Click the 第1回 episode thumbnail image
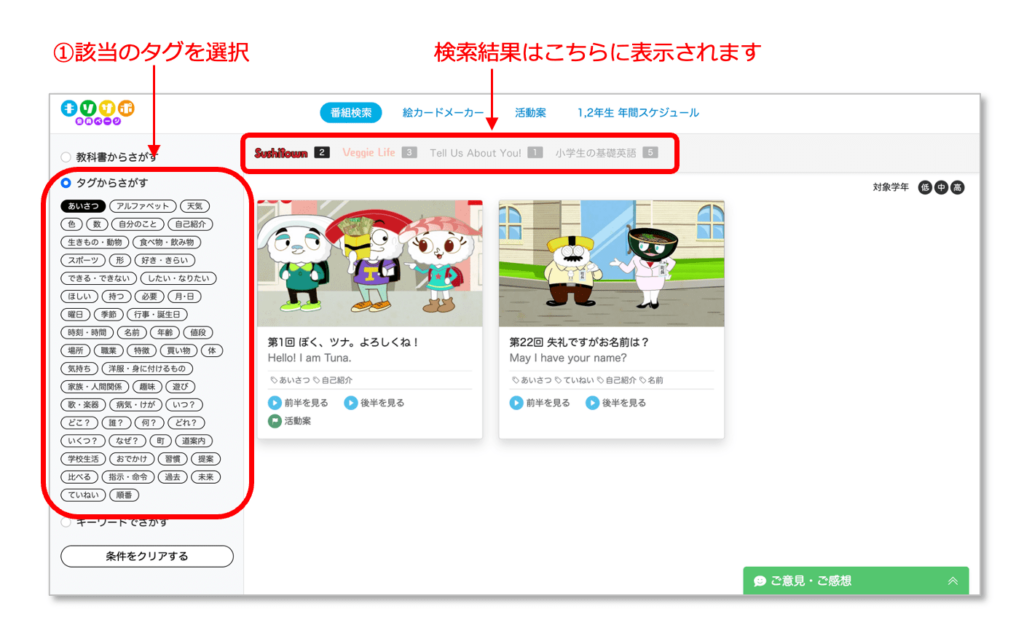Viewport: 1024px width, 625px height. 368,263
